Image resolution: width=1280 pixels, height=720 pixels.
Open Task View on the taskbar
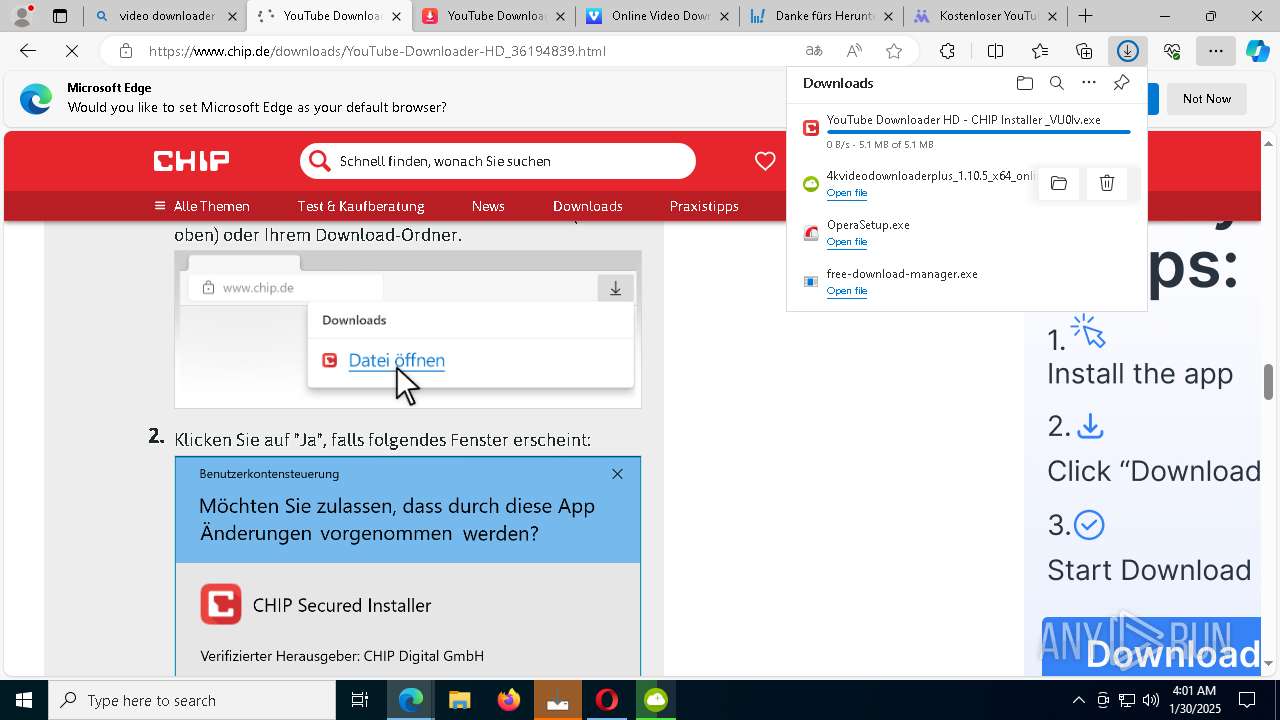(360, 700)
